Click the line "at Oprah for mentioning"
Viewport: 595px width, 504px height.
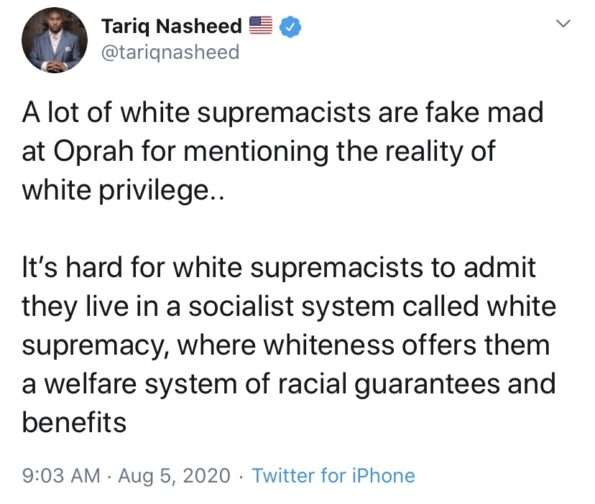click(x=258, y=152)
